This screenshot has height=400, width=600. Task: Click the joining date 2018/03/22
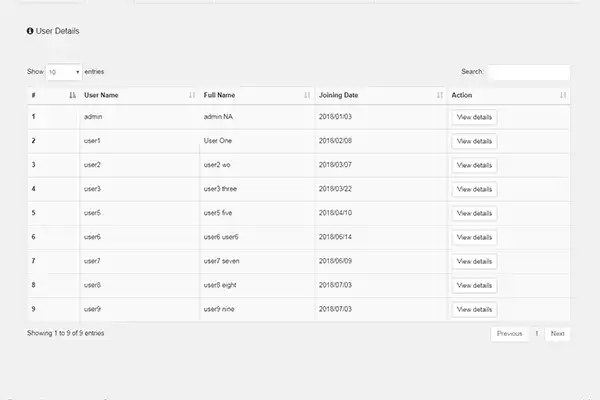(x=335, y=189)
